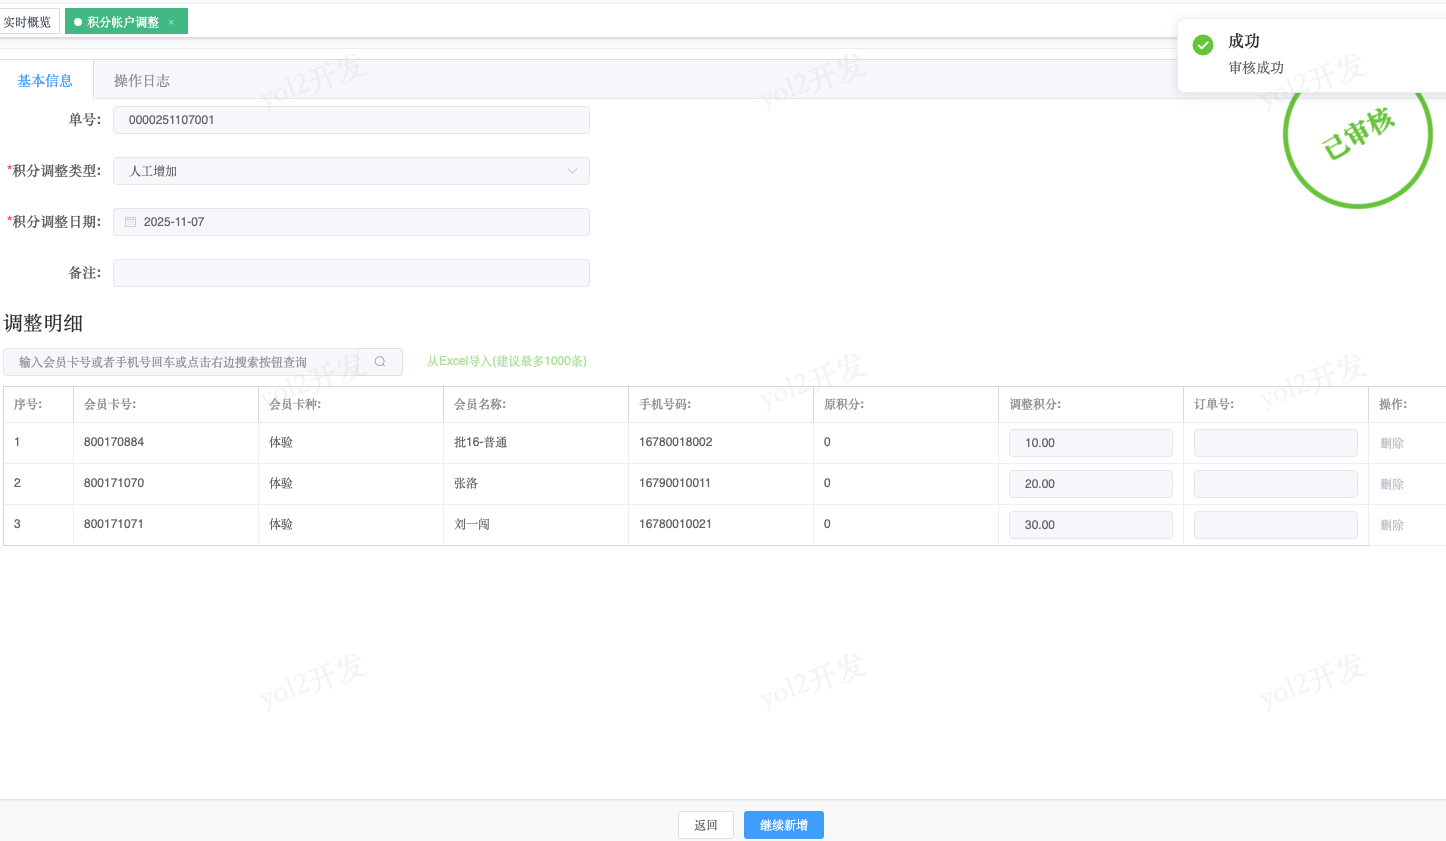
Task: Click the green success checkmark icon
Action: (1203, 45)
